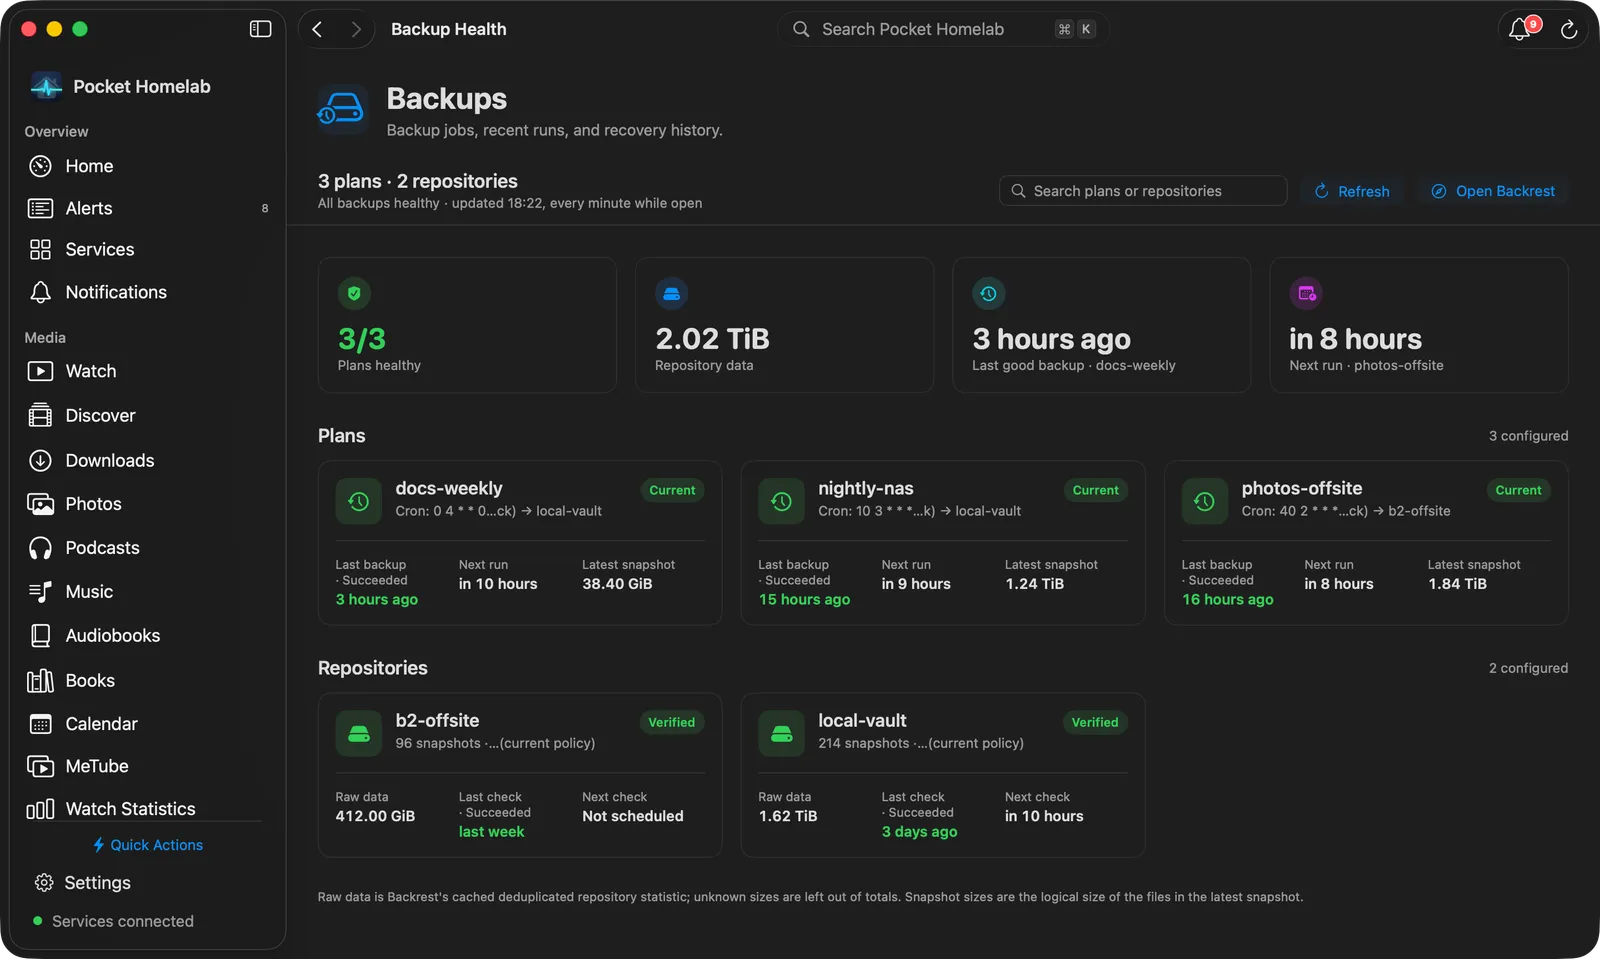
Task: Open the photos-offsite plan
Action: point(1366,543)
